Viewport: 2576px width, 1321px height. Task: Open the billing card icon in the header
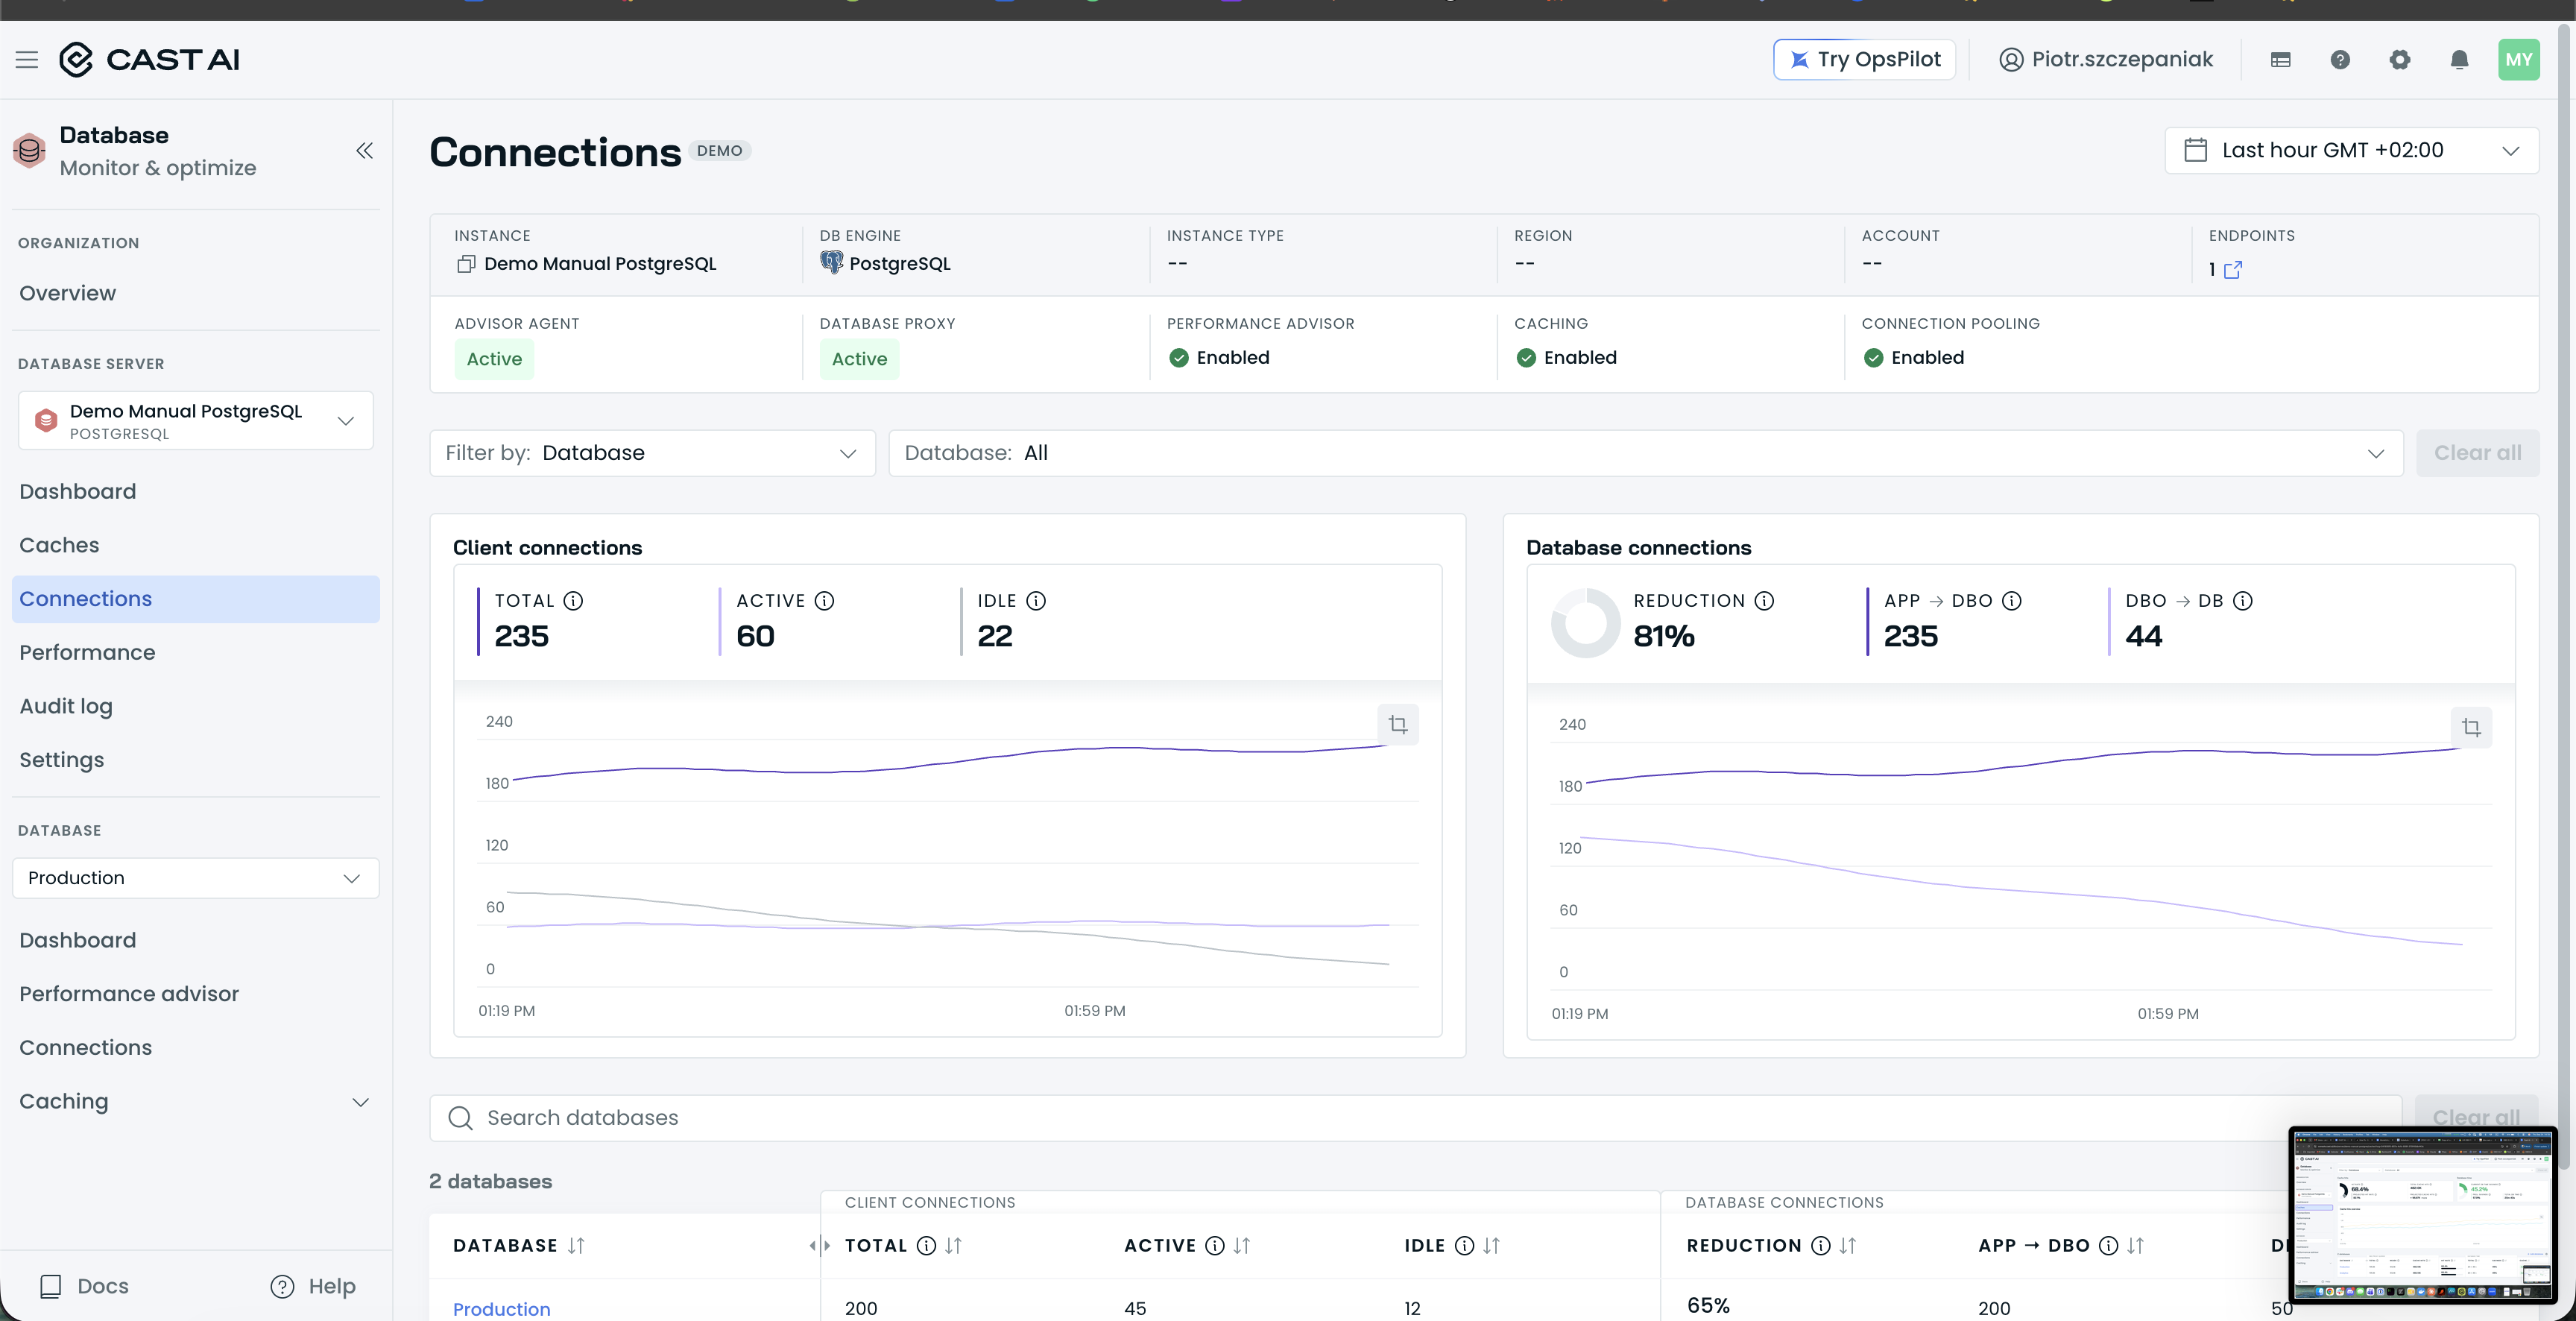click(2280, 60)
